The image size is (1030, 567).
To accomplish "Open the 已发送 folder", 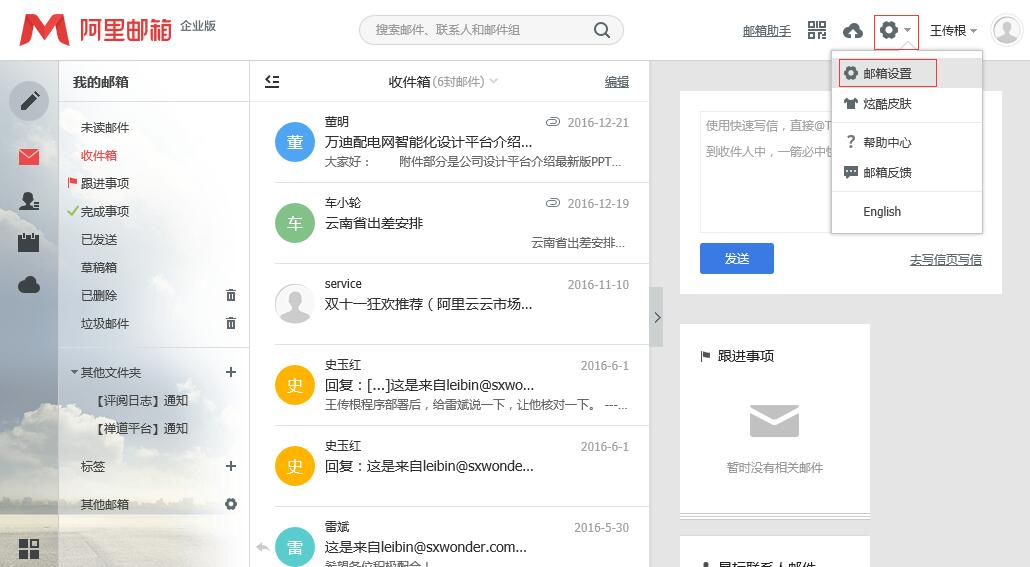I will 99,240.
